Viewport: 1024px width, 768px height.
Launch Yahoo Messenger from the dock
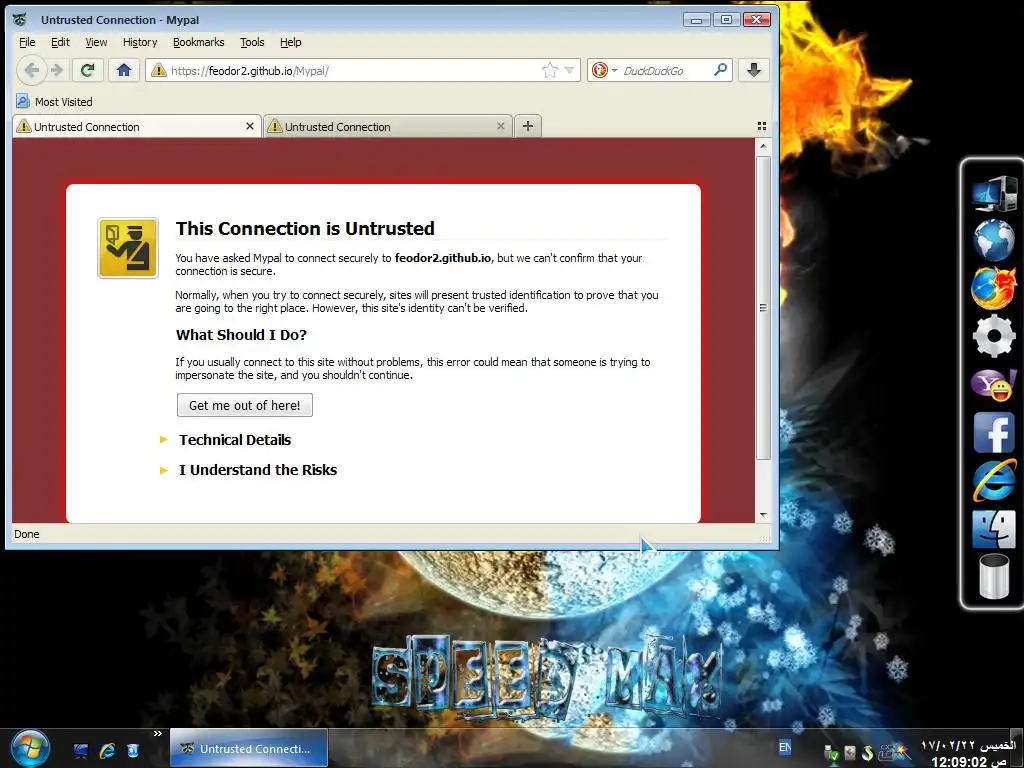click(994, 384)
